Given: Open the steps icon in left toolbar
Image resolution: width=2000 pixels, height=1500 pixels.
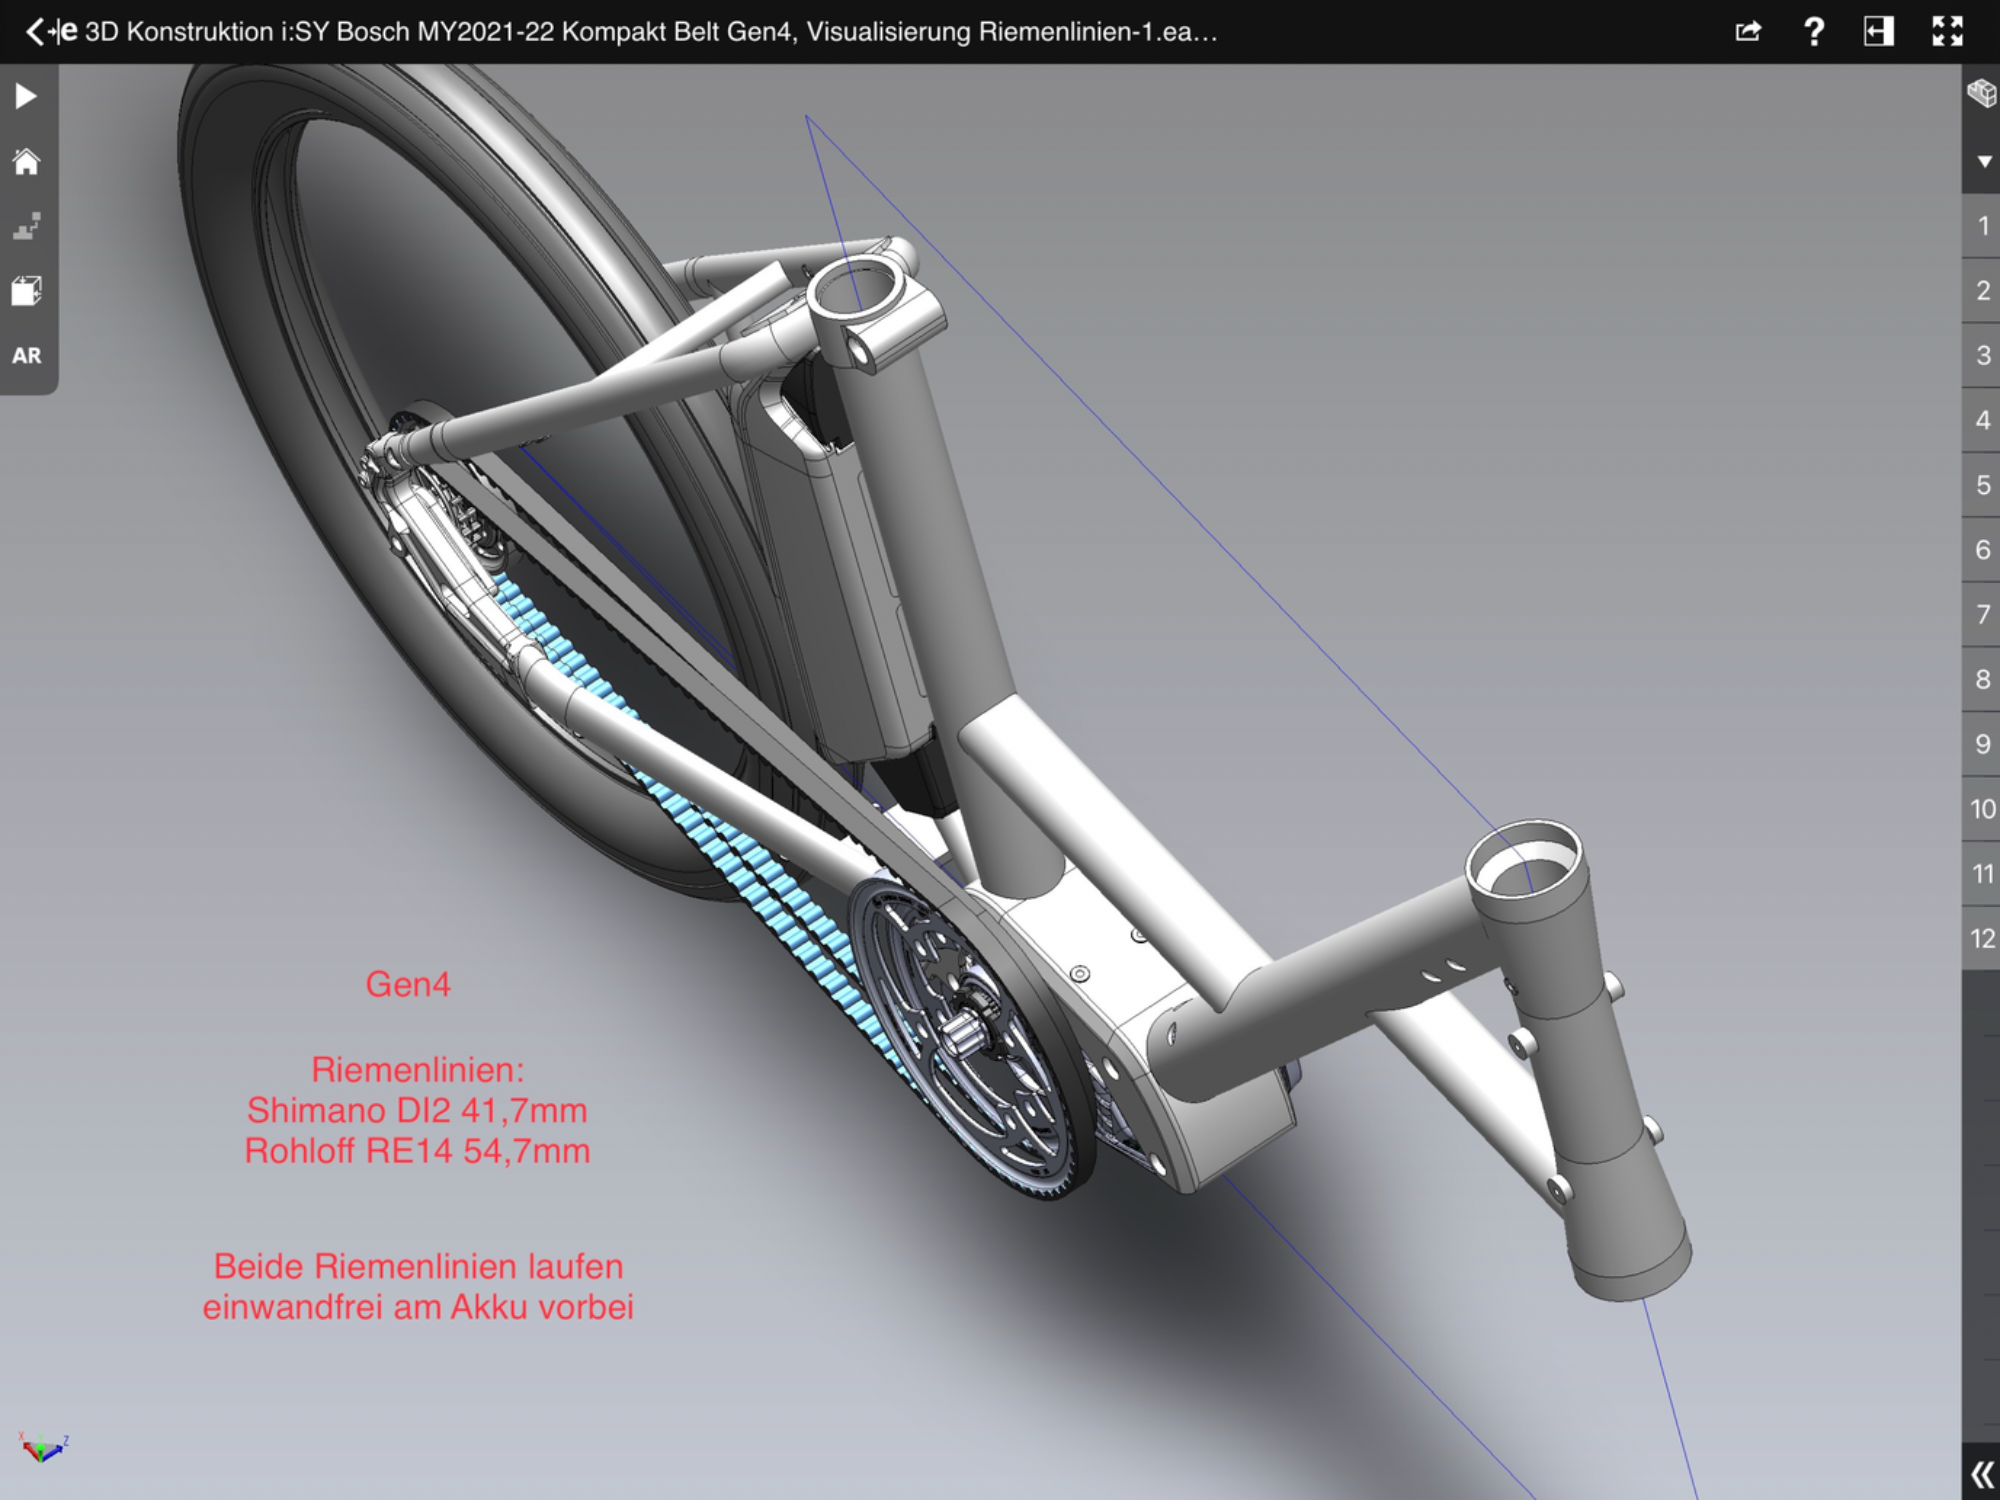Looking at the screenshot, I should (26, 227).
